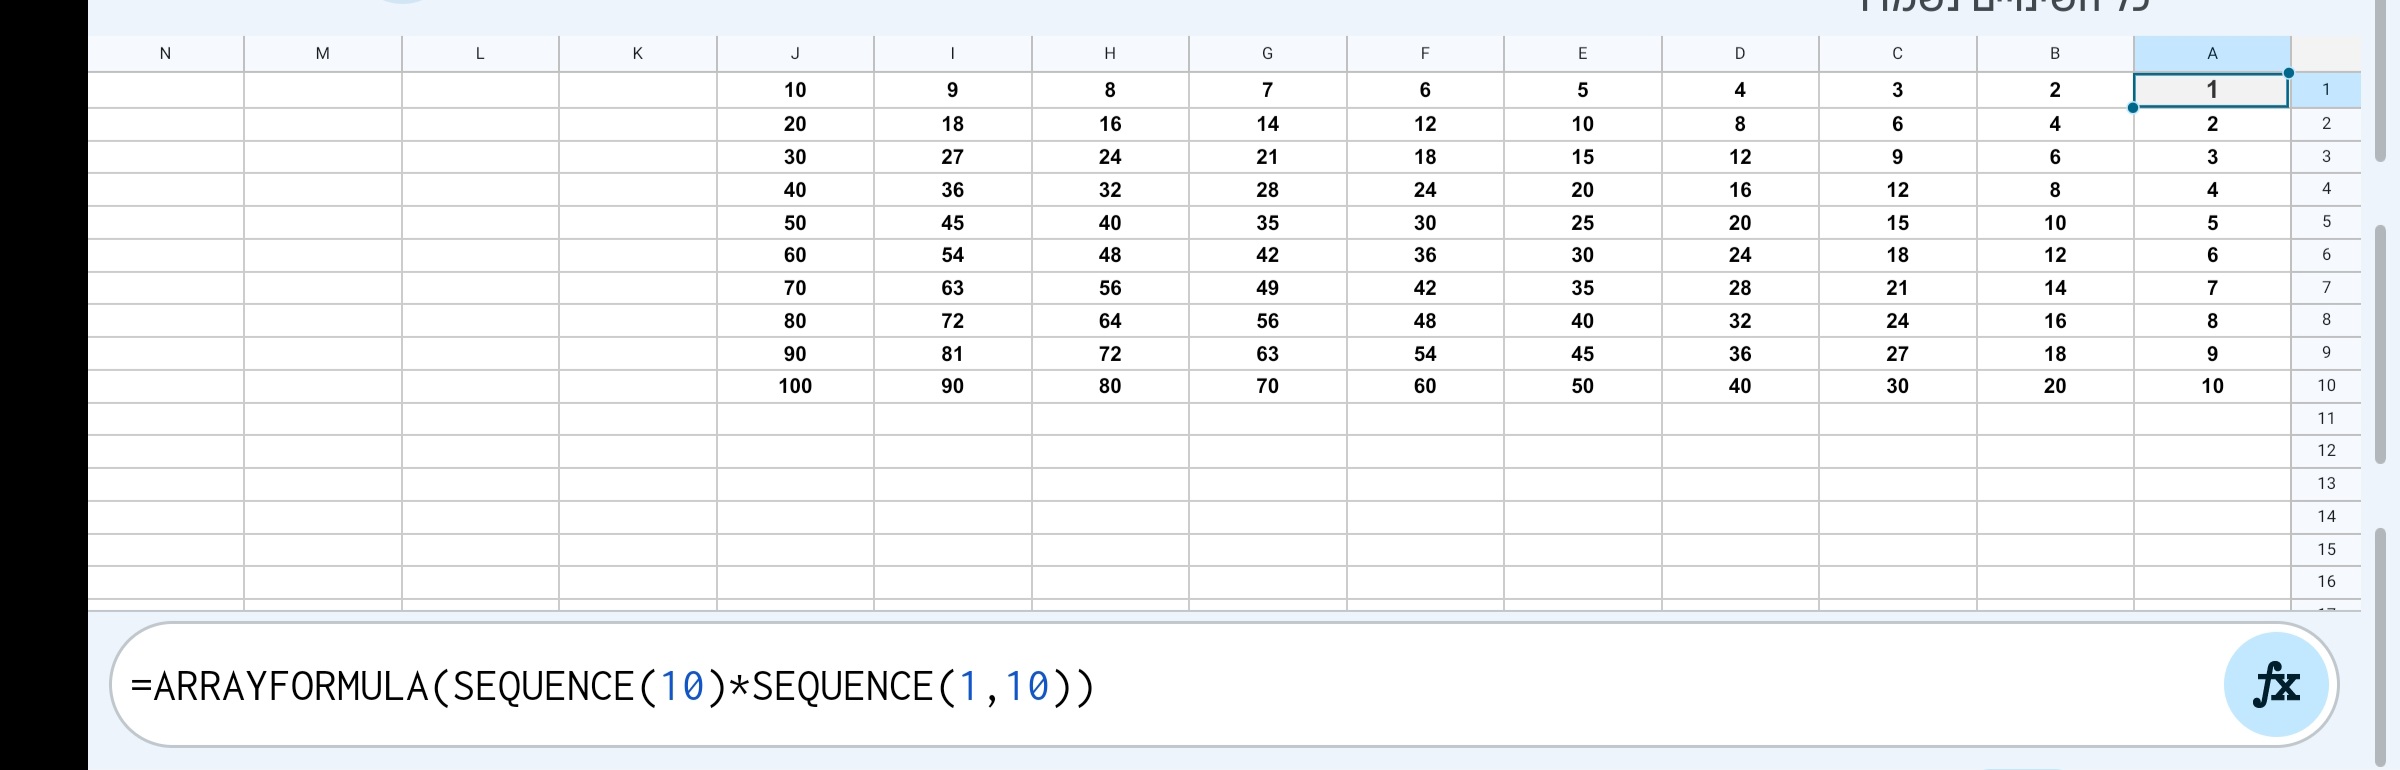
Task: Select the cell containing 25 in column E
Action: point(1581,222)
